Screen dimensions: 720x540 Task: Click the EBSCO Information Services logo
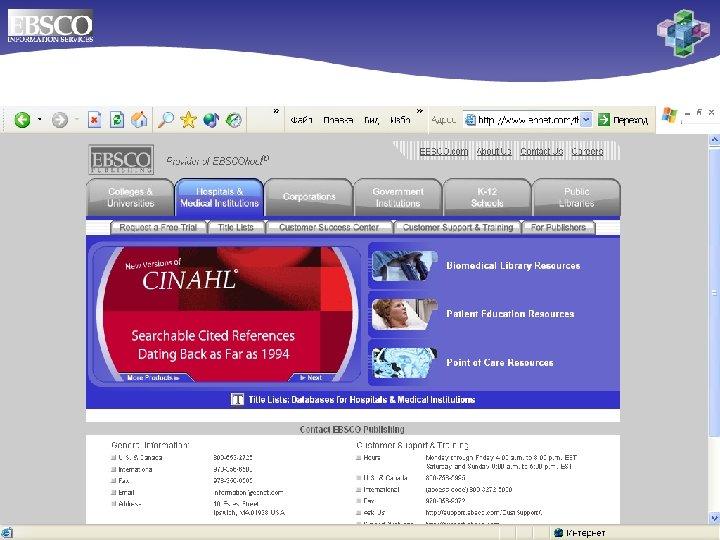[50, 27]
